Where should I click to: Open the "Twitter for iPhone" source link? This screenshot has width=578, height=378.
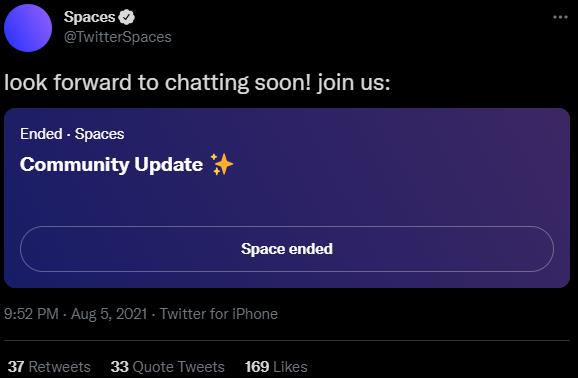coord(219,314)
